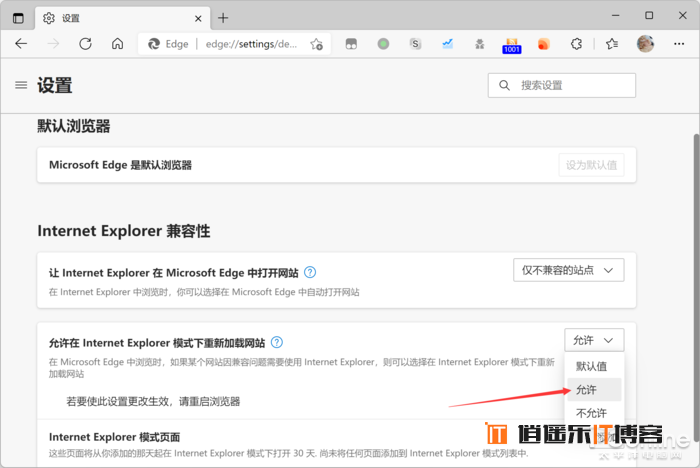Viewport: 700px width, 468px height.
Task: Go back with the back arrow
Action: click(x=21, y=44)
